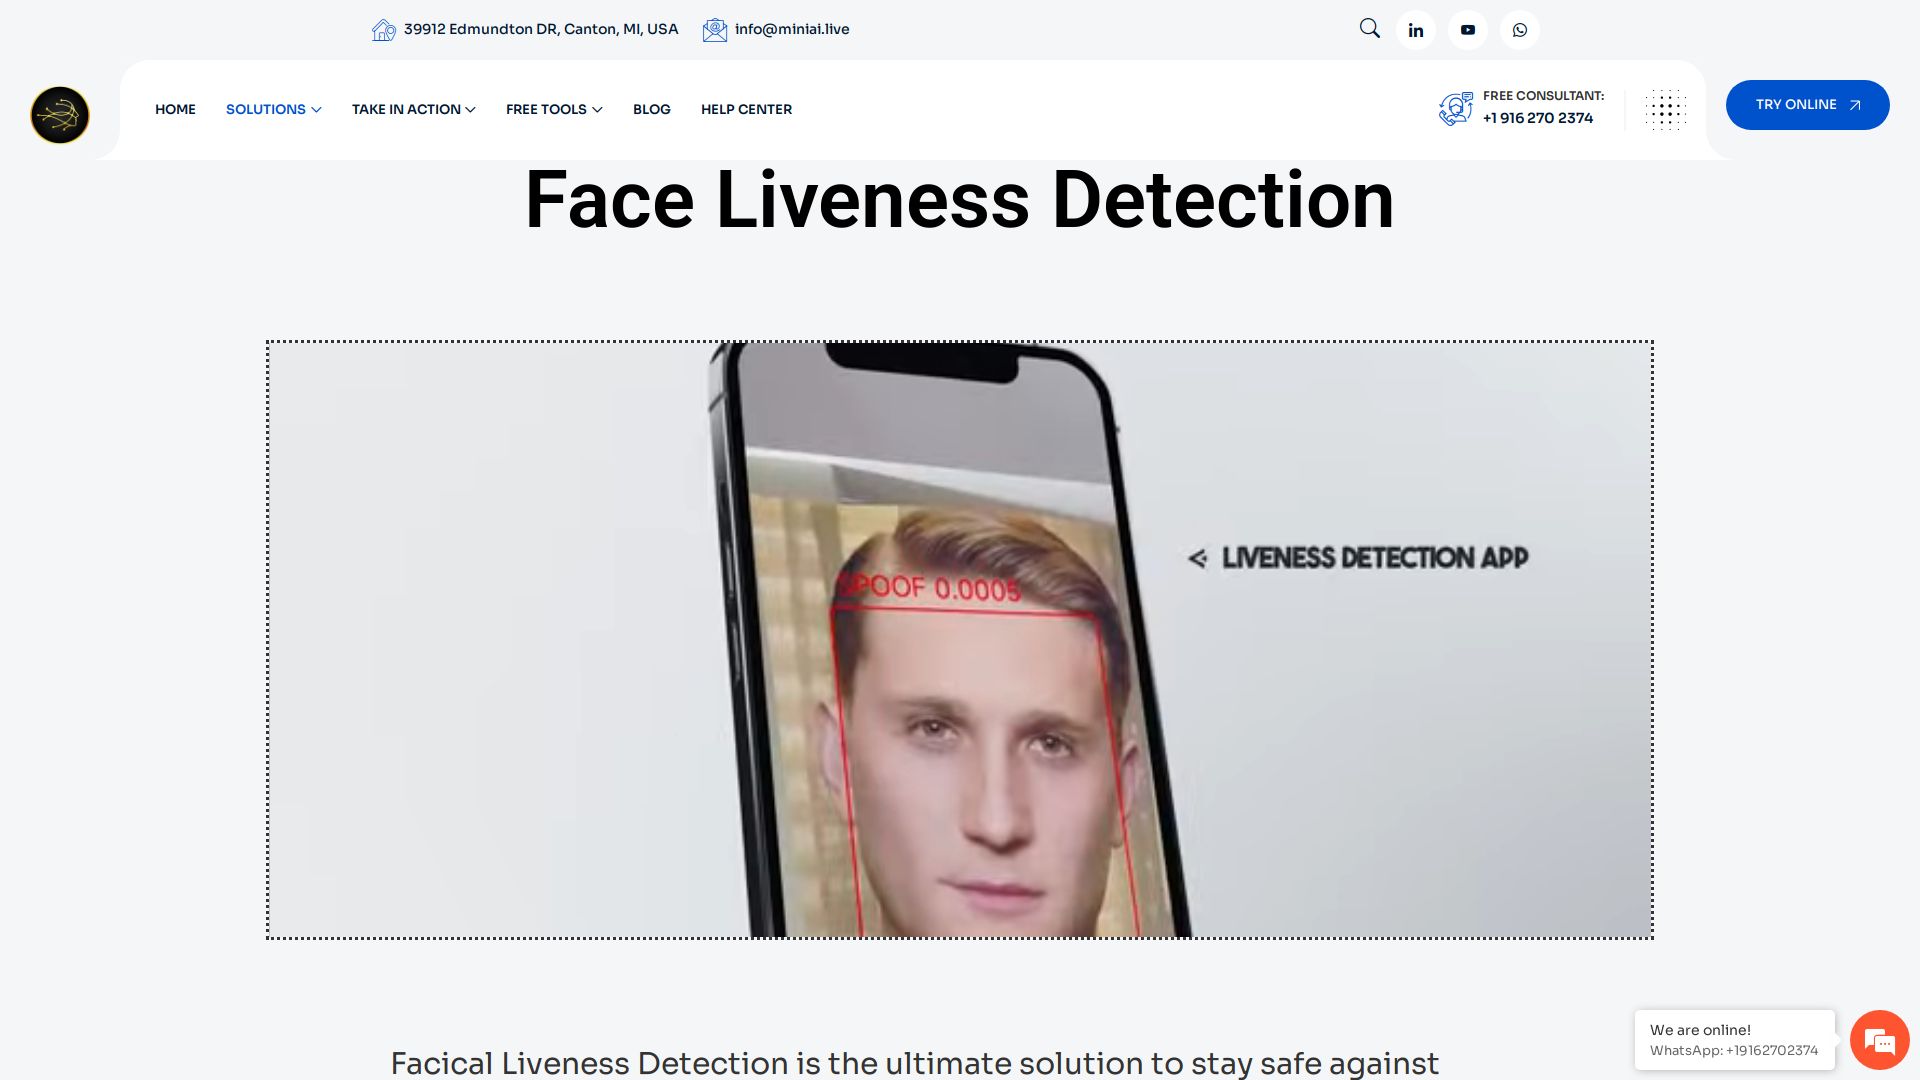Expand the Solutions dropdown menu

pos(273,109)
